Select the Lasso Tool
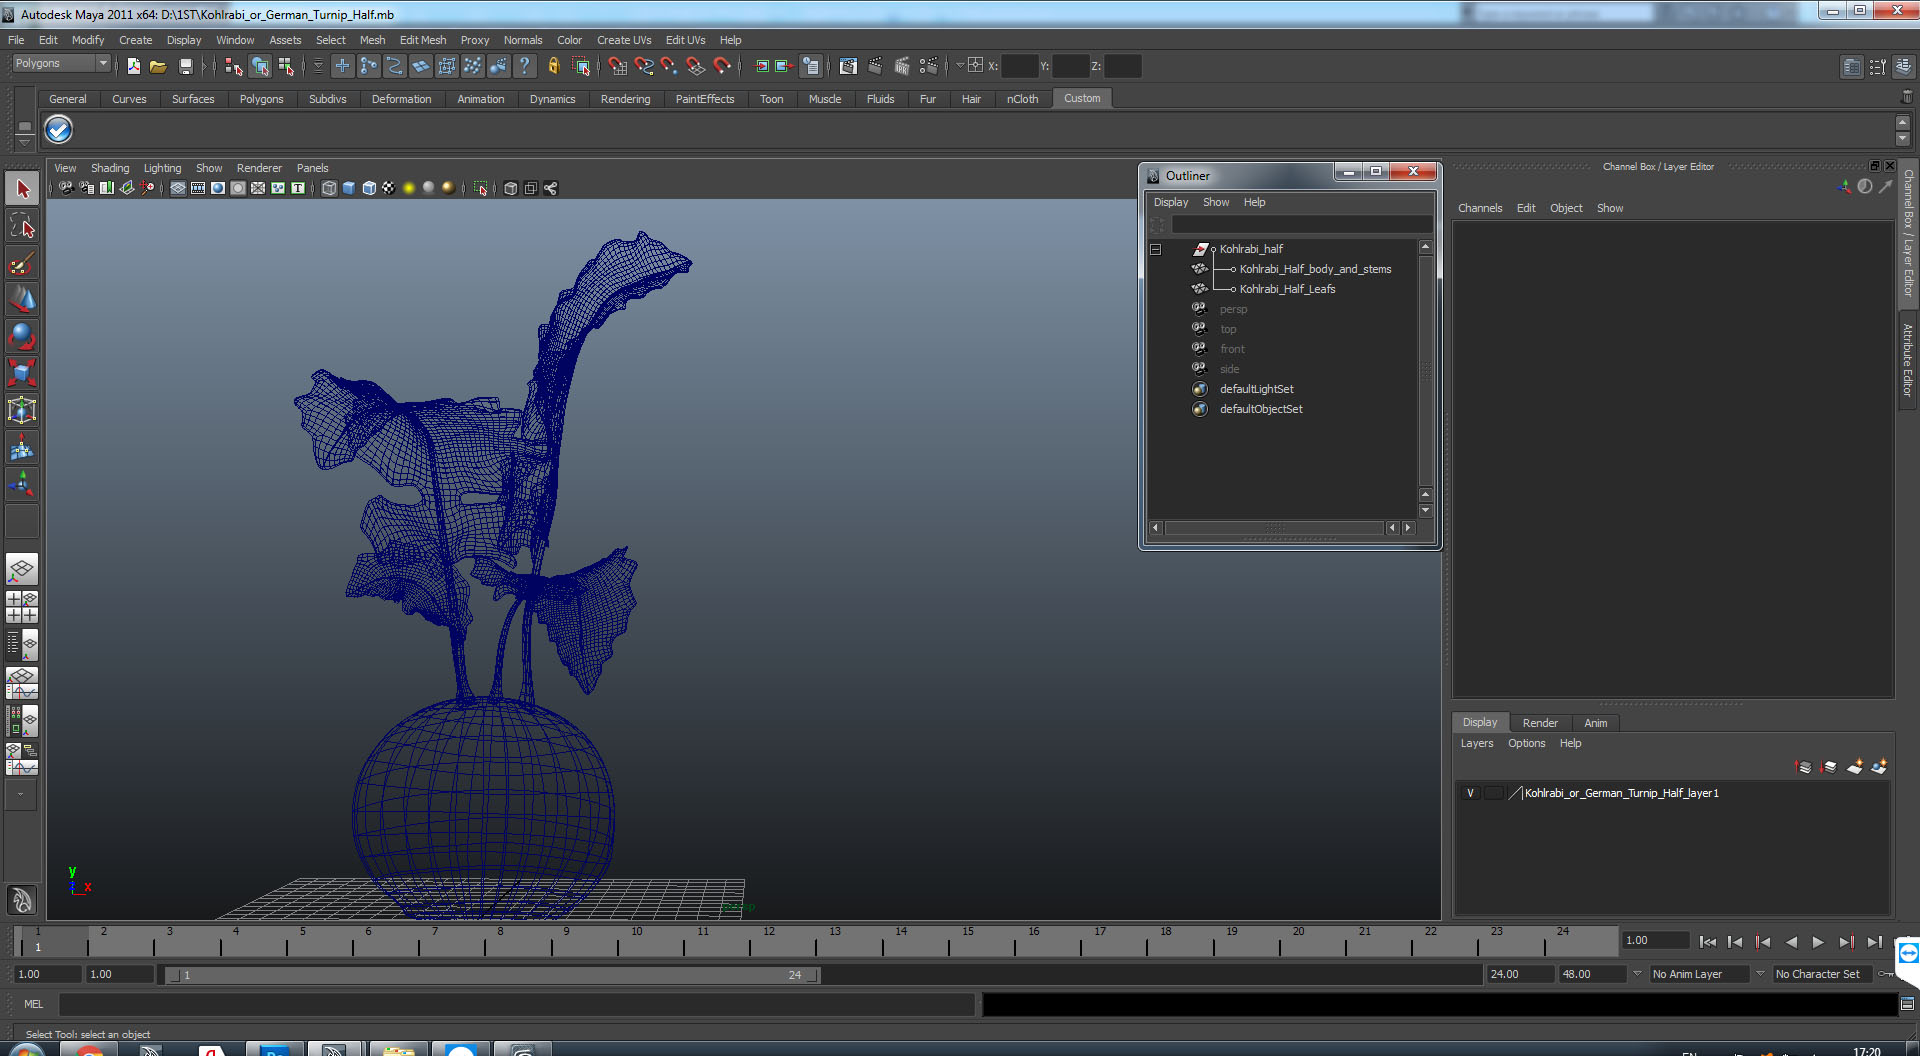The image size is (1920, 1056). click(22, 226)
